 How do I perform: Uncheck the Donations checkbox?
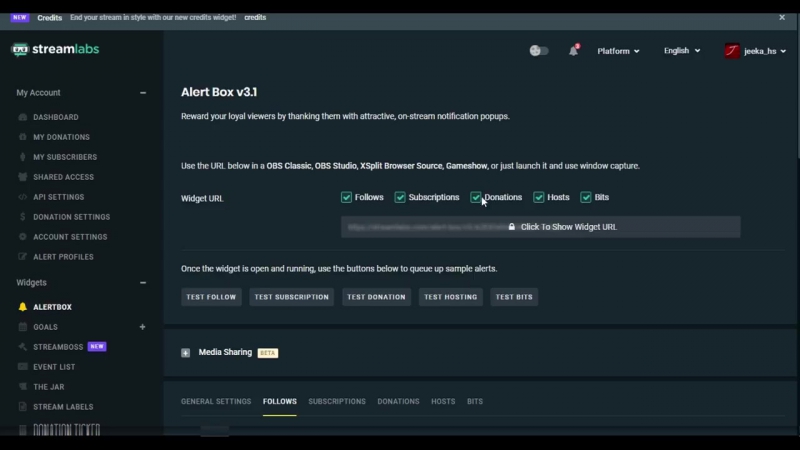coord(476,197)
